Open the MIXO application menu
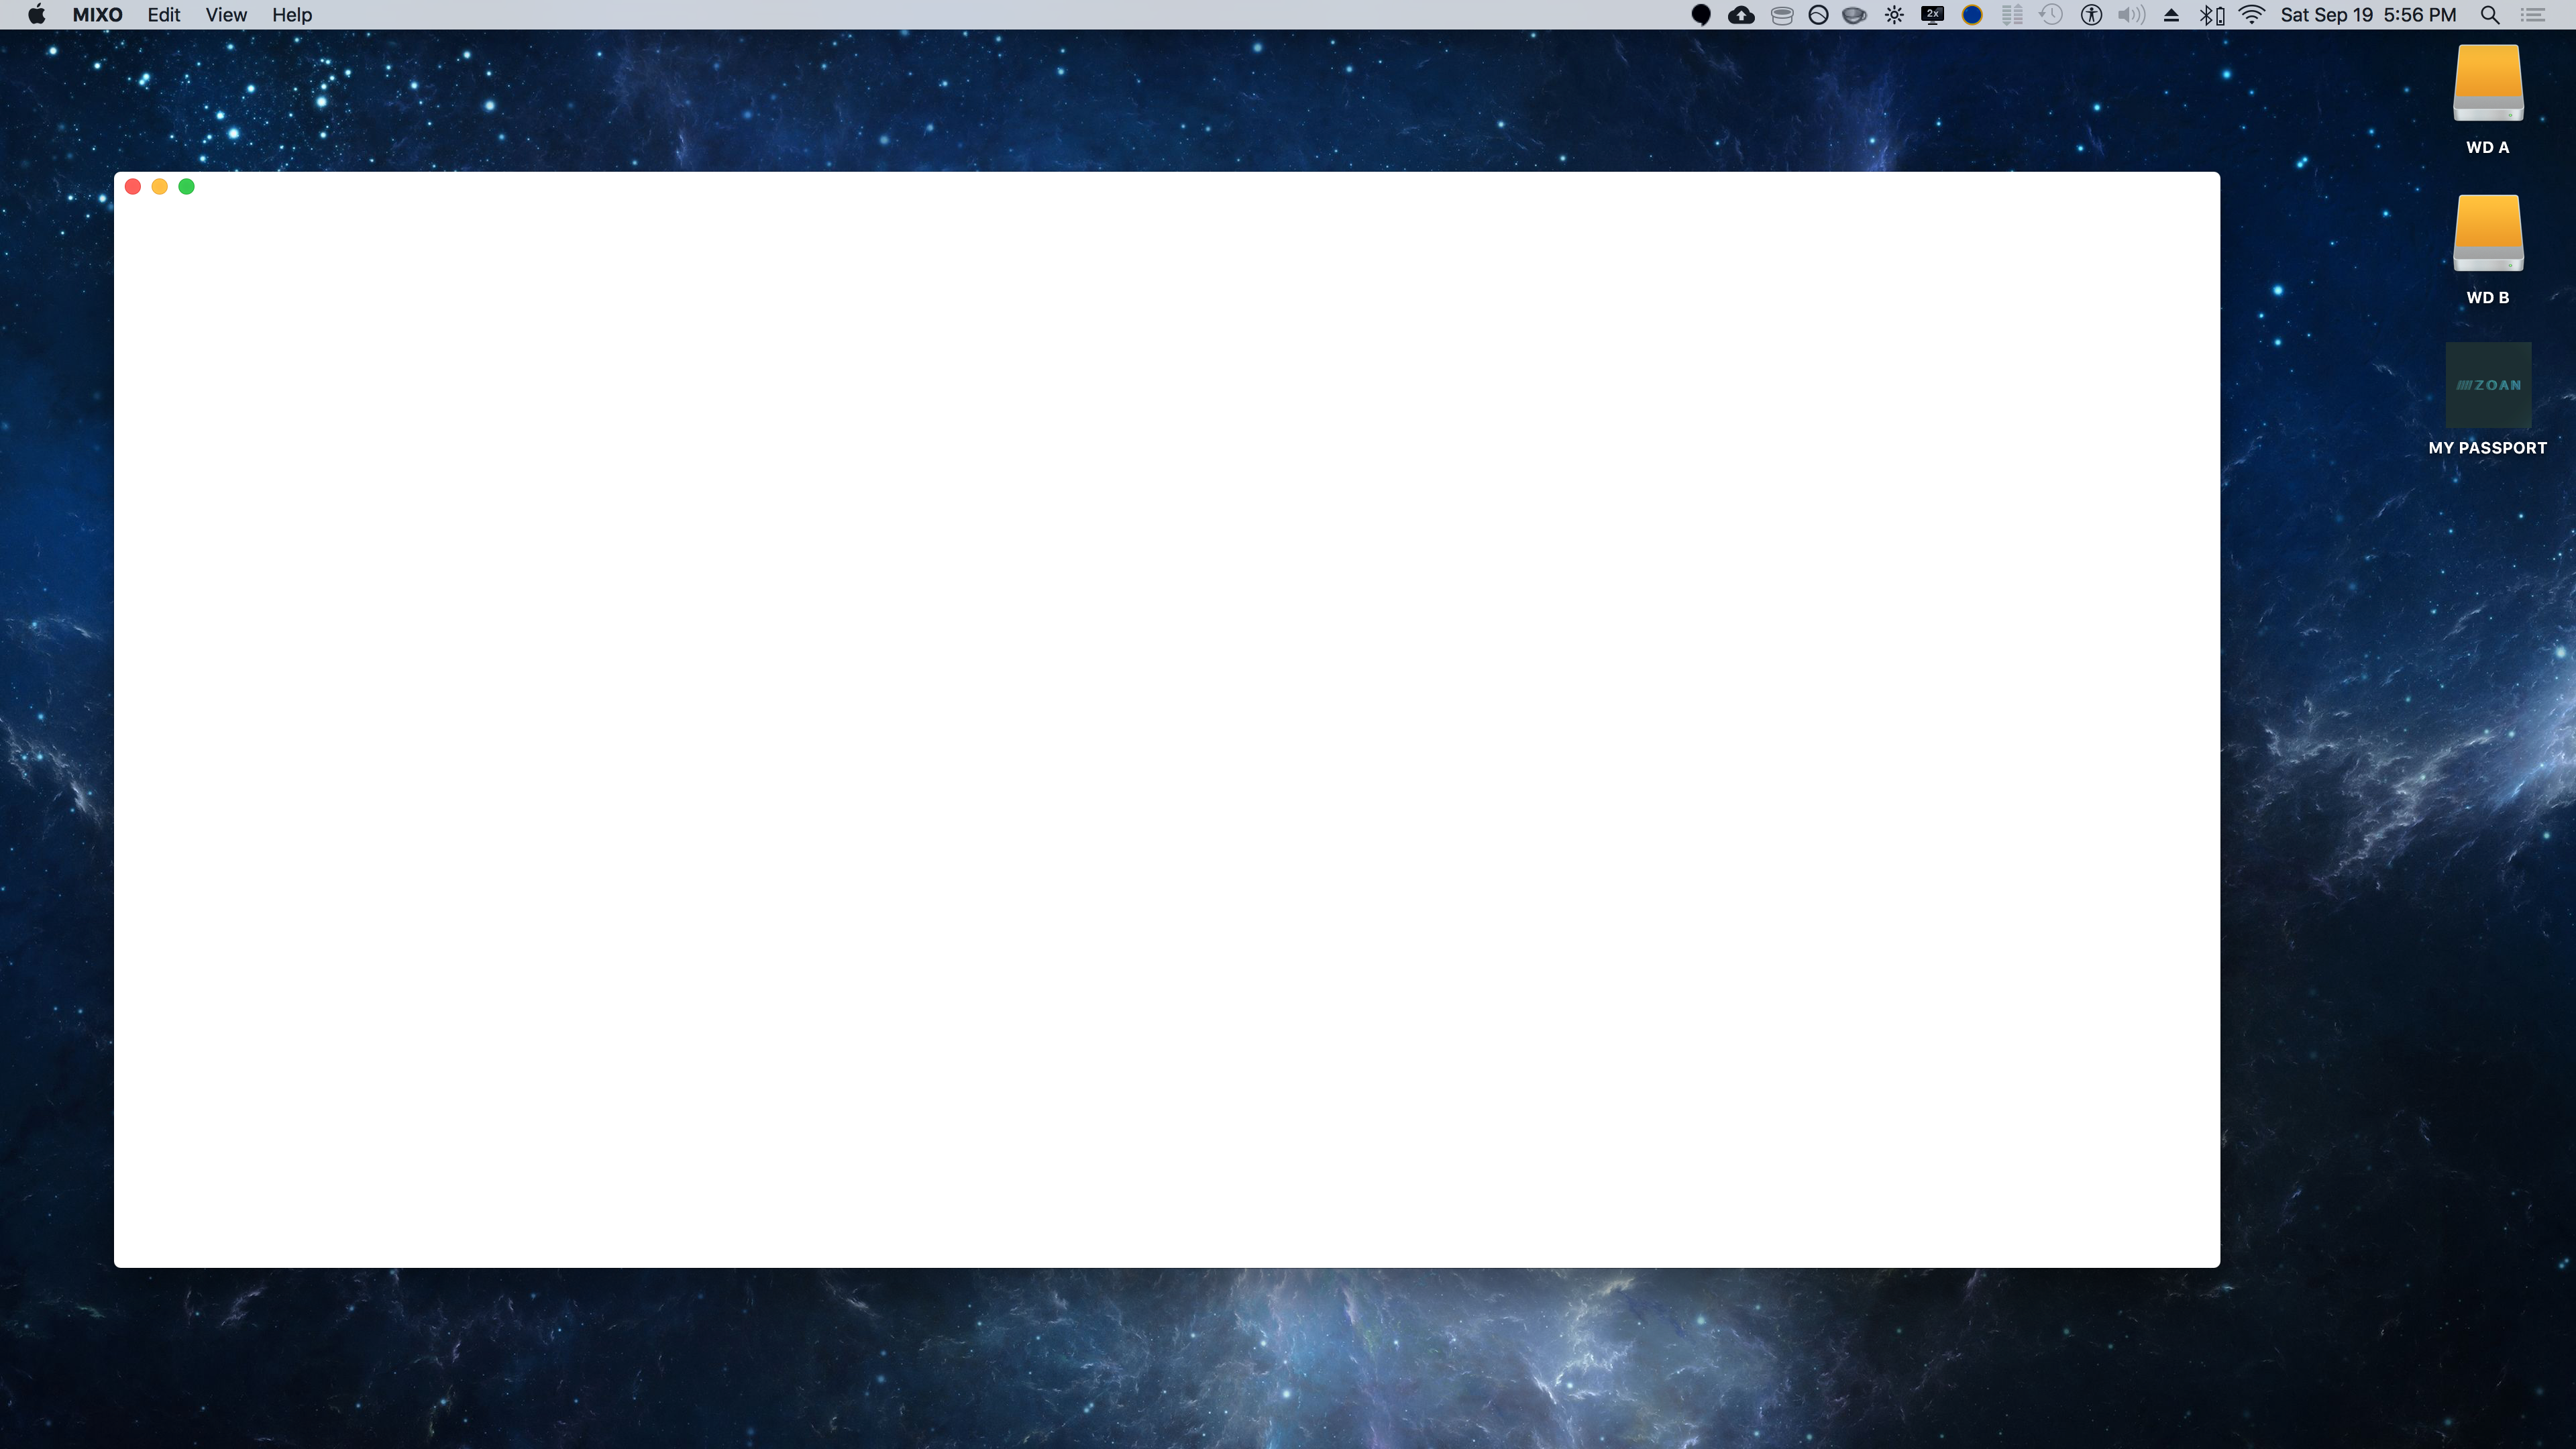Image resolution: width=2576 pixels, height=1449 pixels. click(x=97, y=15)
